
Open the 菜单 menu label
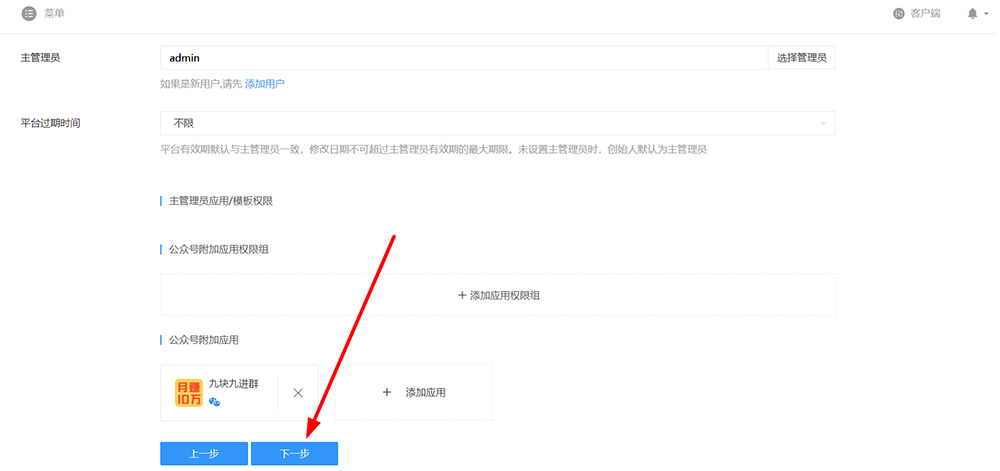point(55,13)
